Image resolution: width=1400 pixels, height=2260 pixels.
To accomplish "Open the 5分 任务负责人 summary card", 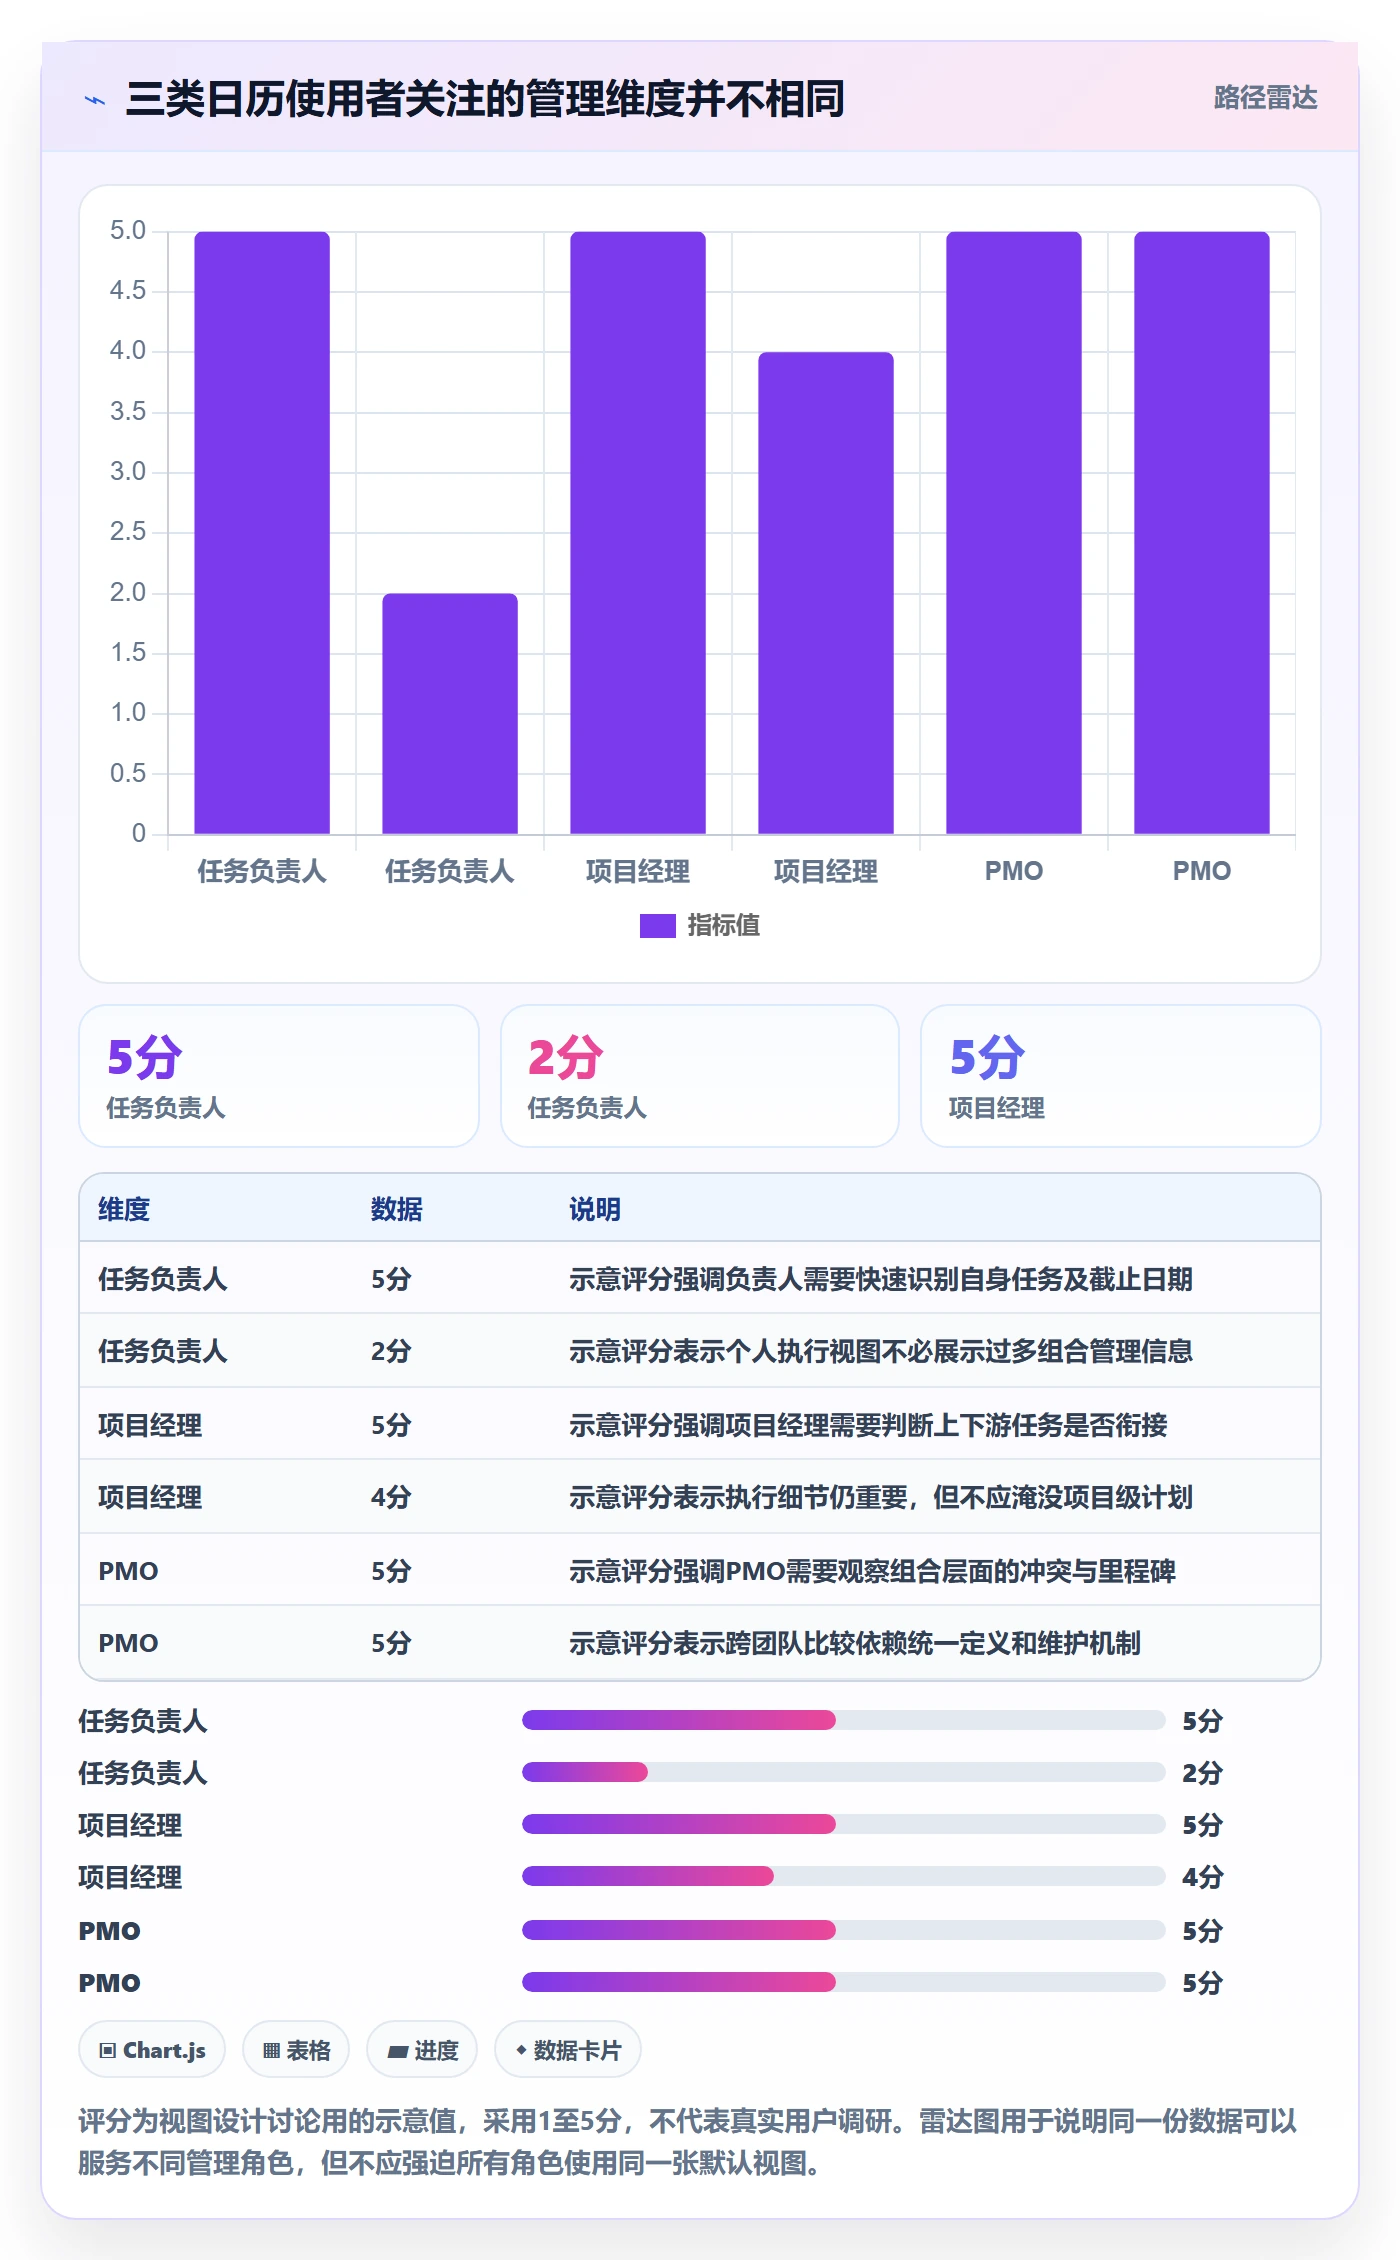I will coord(279,1076).
